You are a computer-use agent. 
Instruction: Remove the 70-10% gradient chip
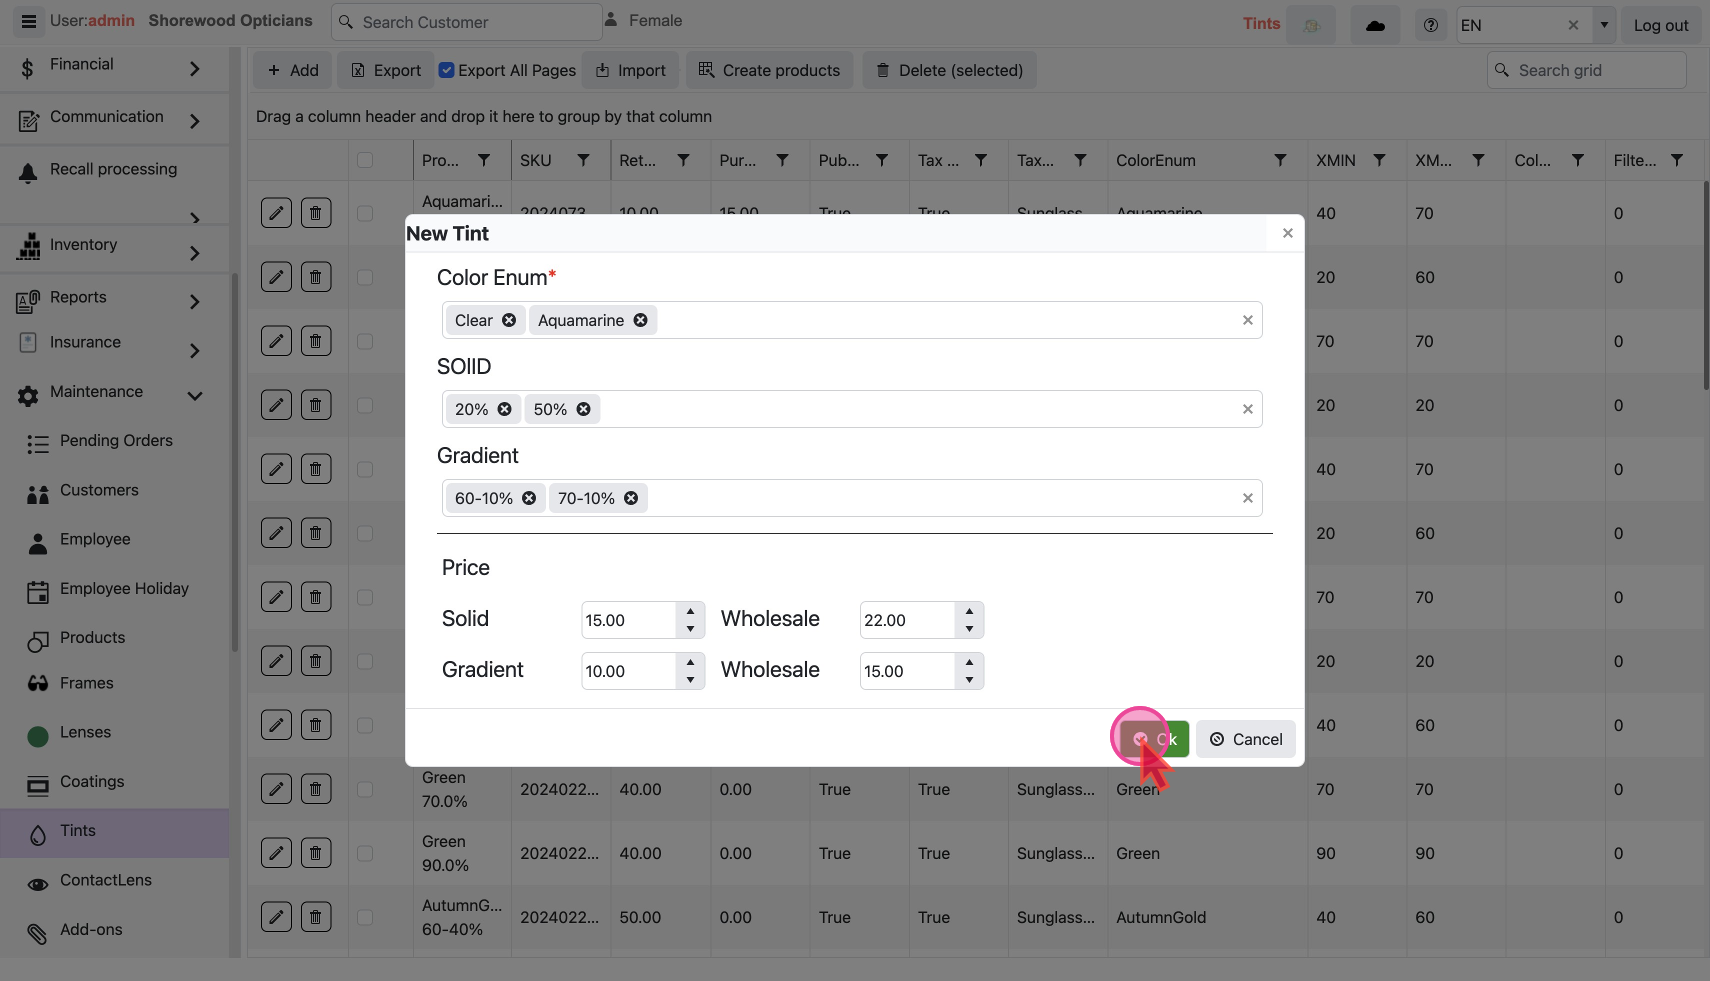[x=631, y=498]
